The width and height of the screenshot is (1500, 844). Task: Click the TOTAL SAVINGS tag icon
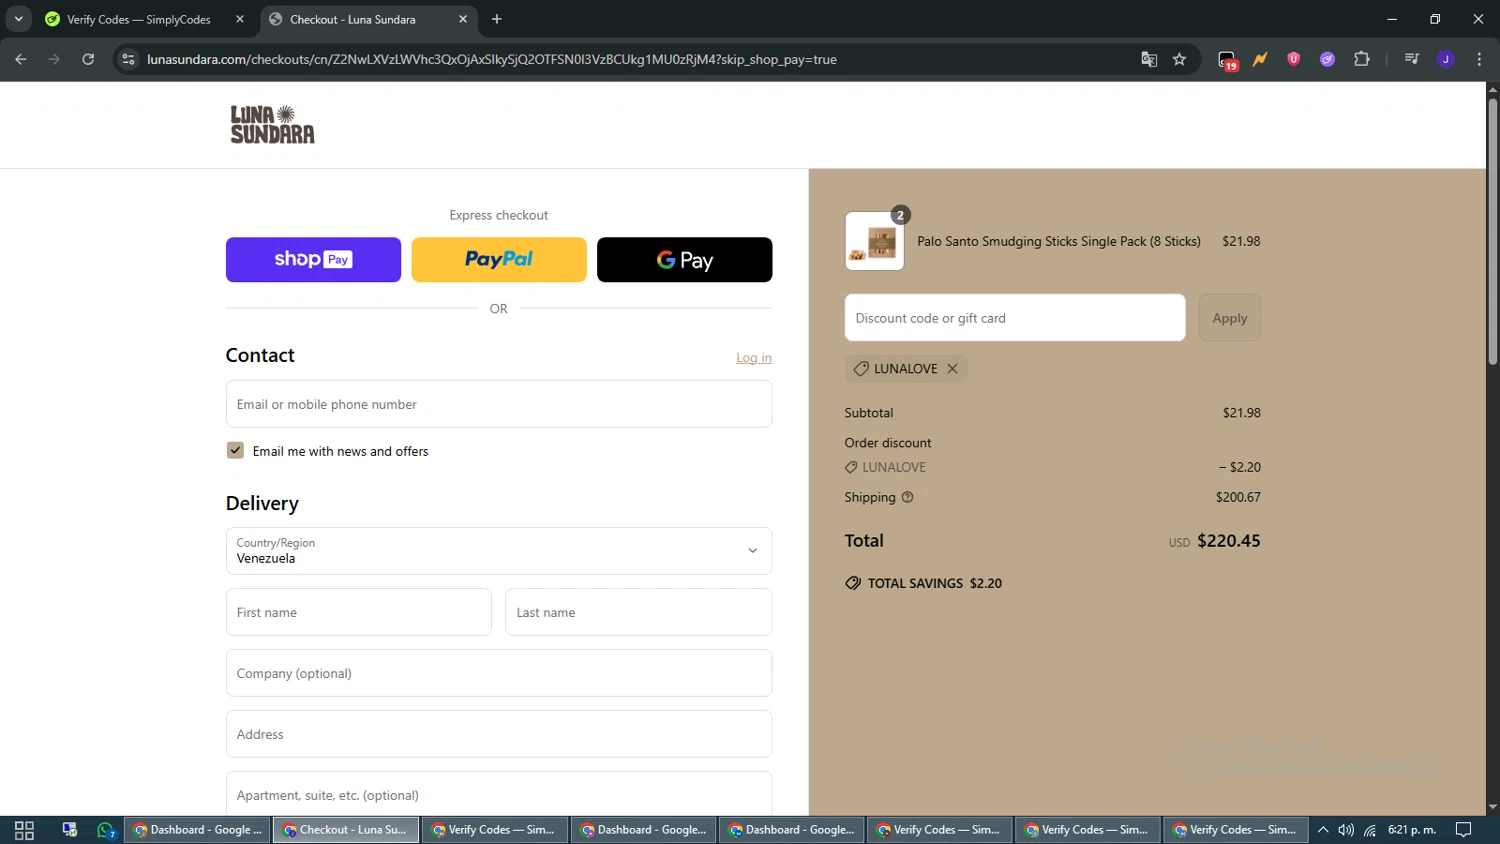853,583
